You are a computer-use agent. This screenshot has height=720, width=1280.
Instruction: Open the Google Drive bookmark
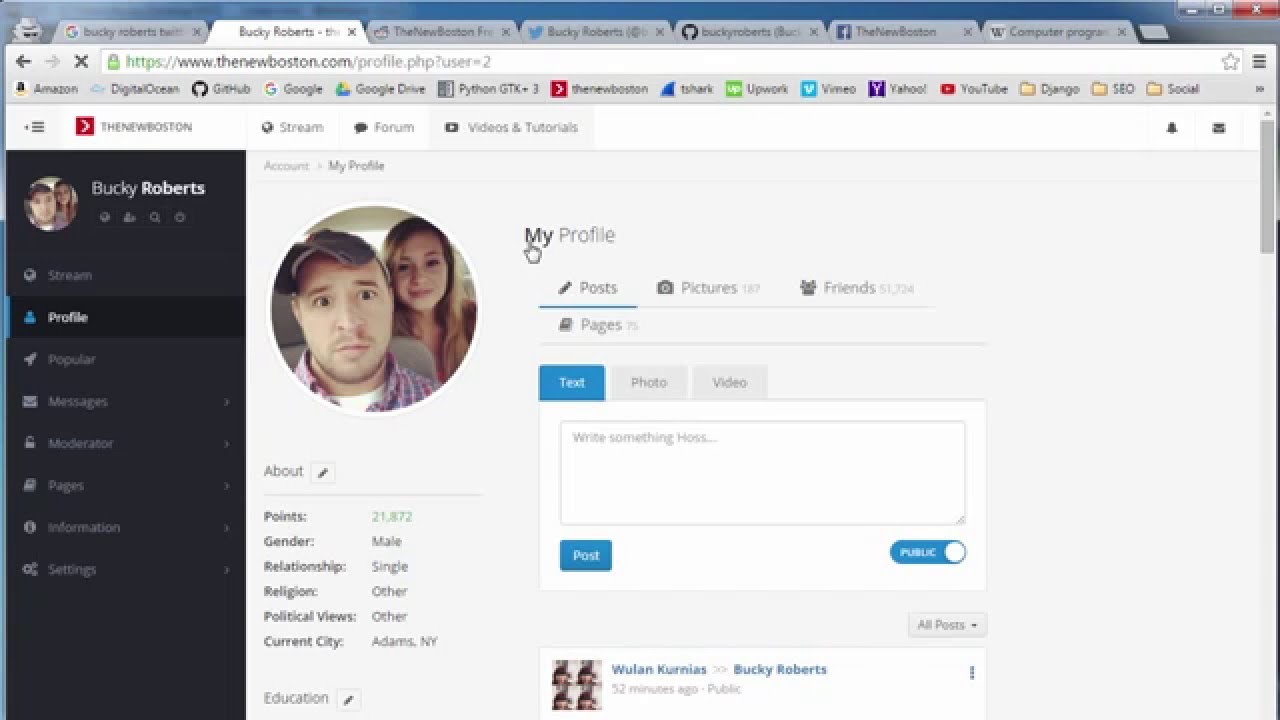pos(381,89)
